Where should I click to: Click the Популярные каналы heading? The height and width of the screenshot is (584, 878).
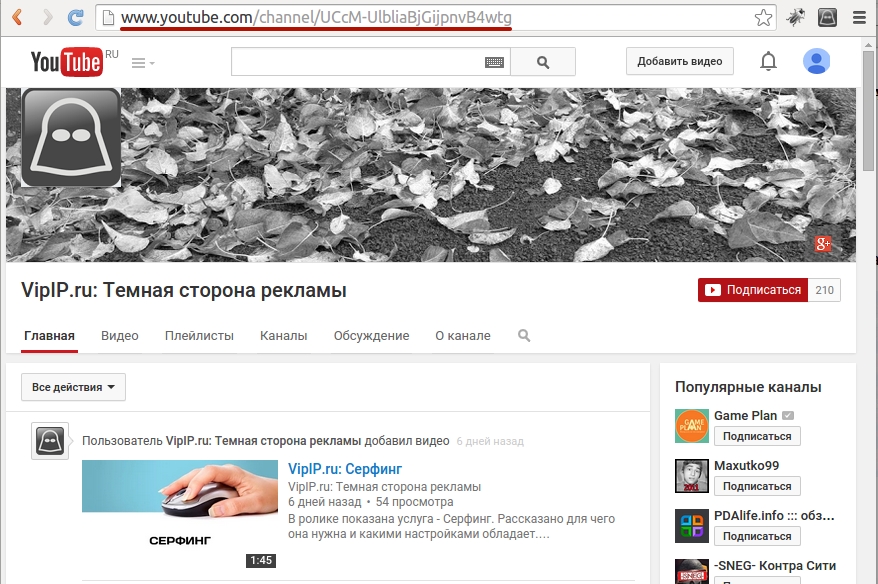(x=748, y=387)
